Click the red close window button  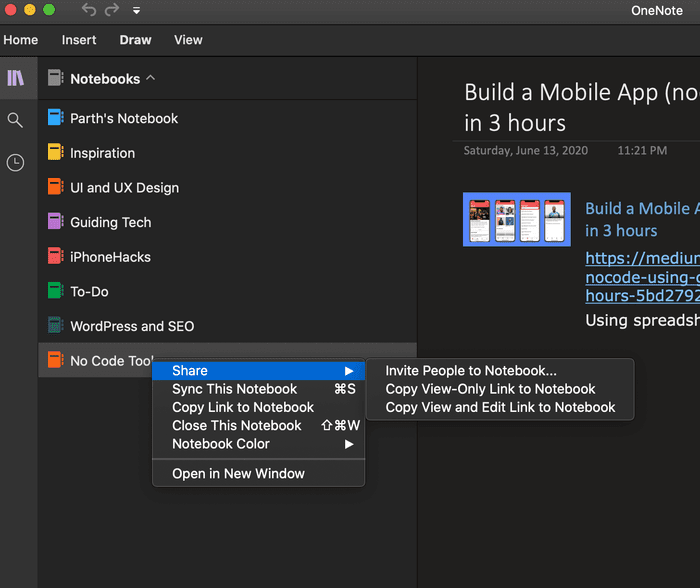pyautogui.click(x=10, y=9)
